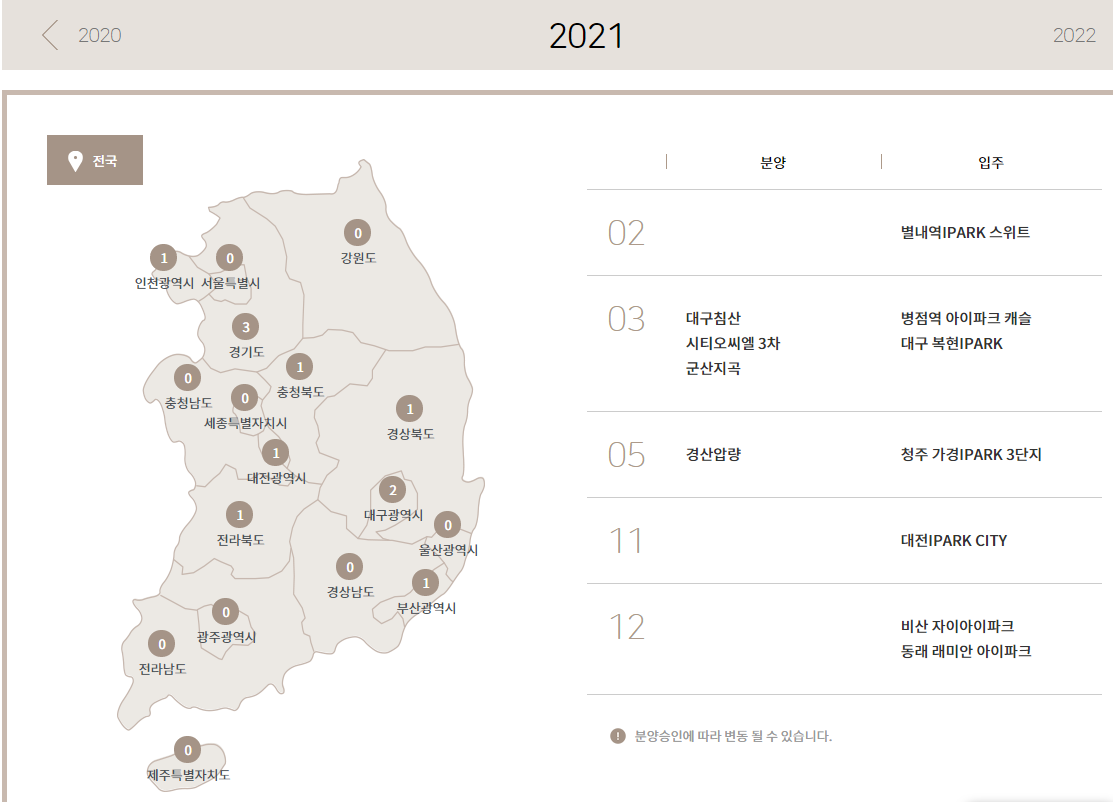Click the exclamation notice icon
The height and width of the screenshot is (802, 1113).
click(x=618, y=736)
